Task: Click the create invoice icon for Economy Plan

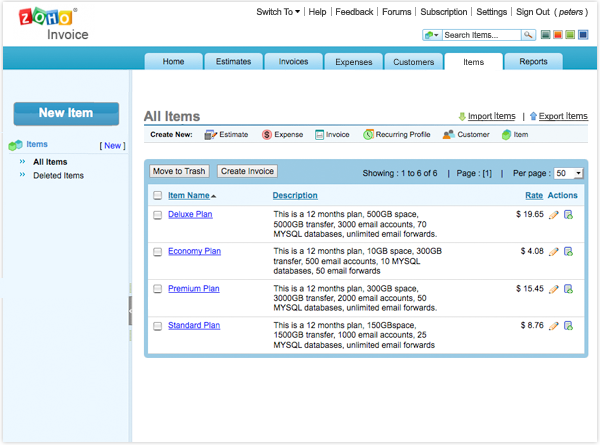Action: click(569, 252)
